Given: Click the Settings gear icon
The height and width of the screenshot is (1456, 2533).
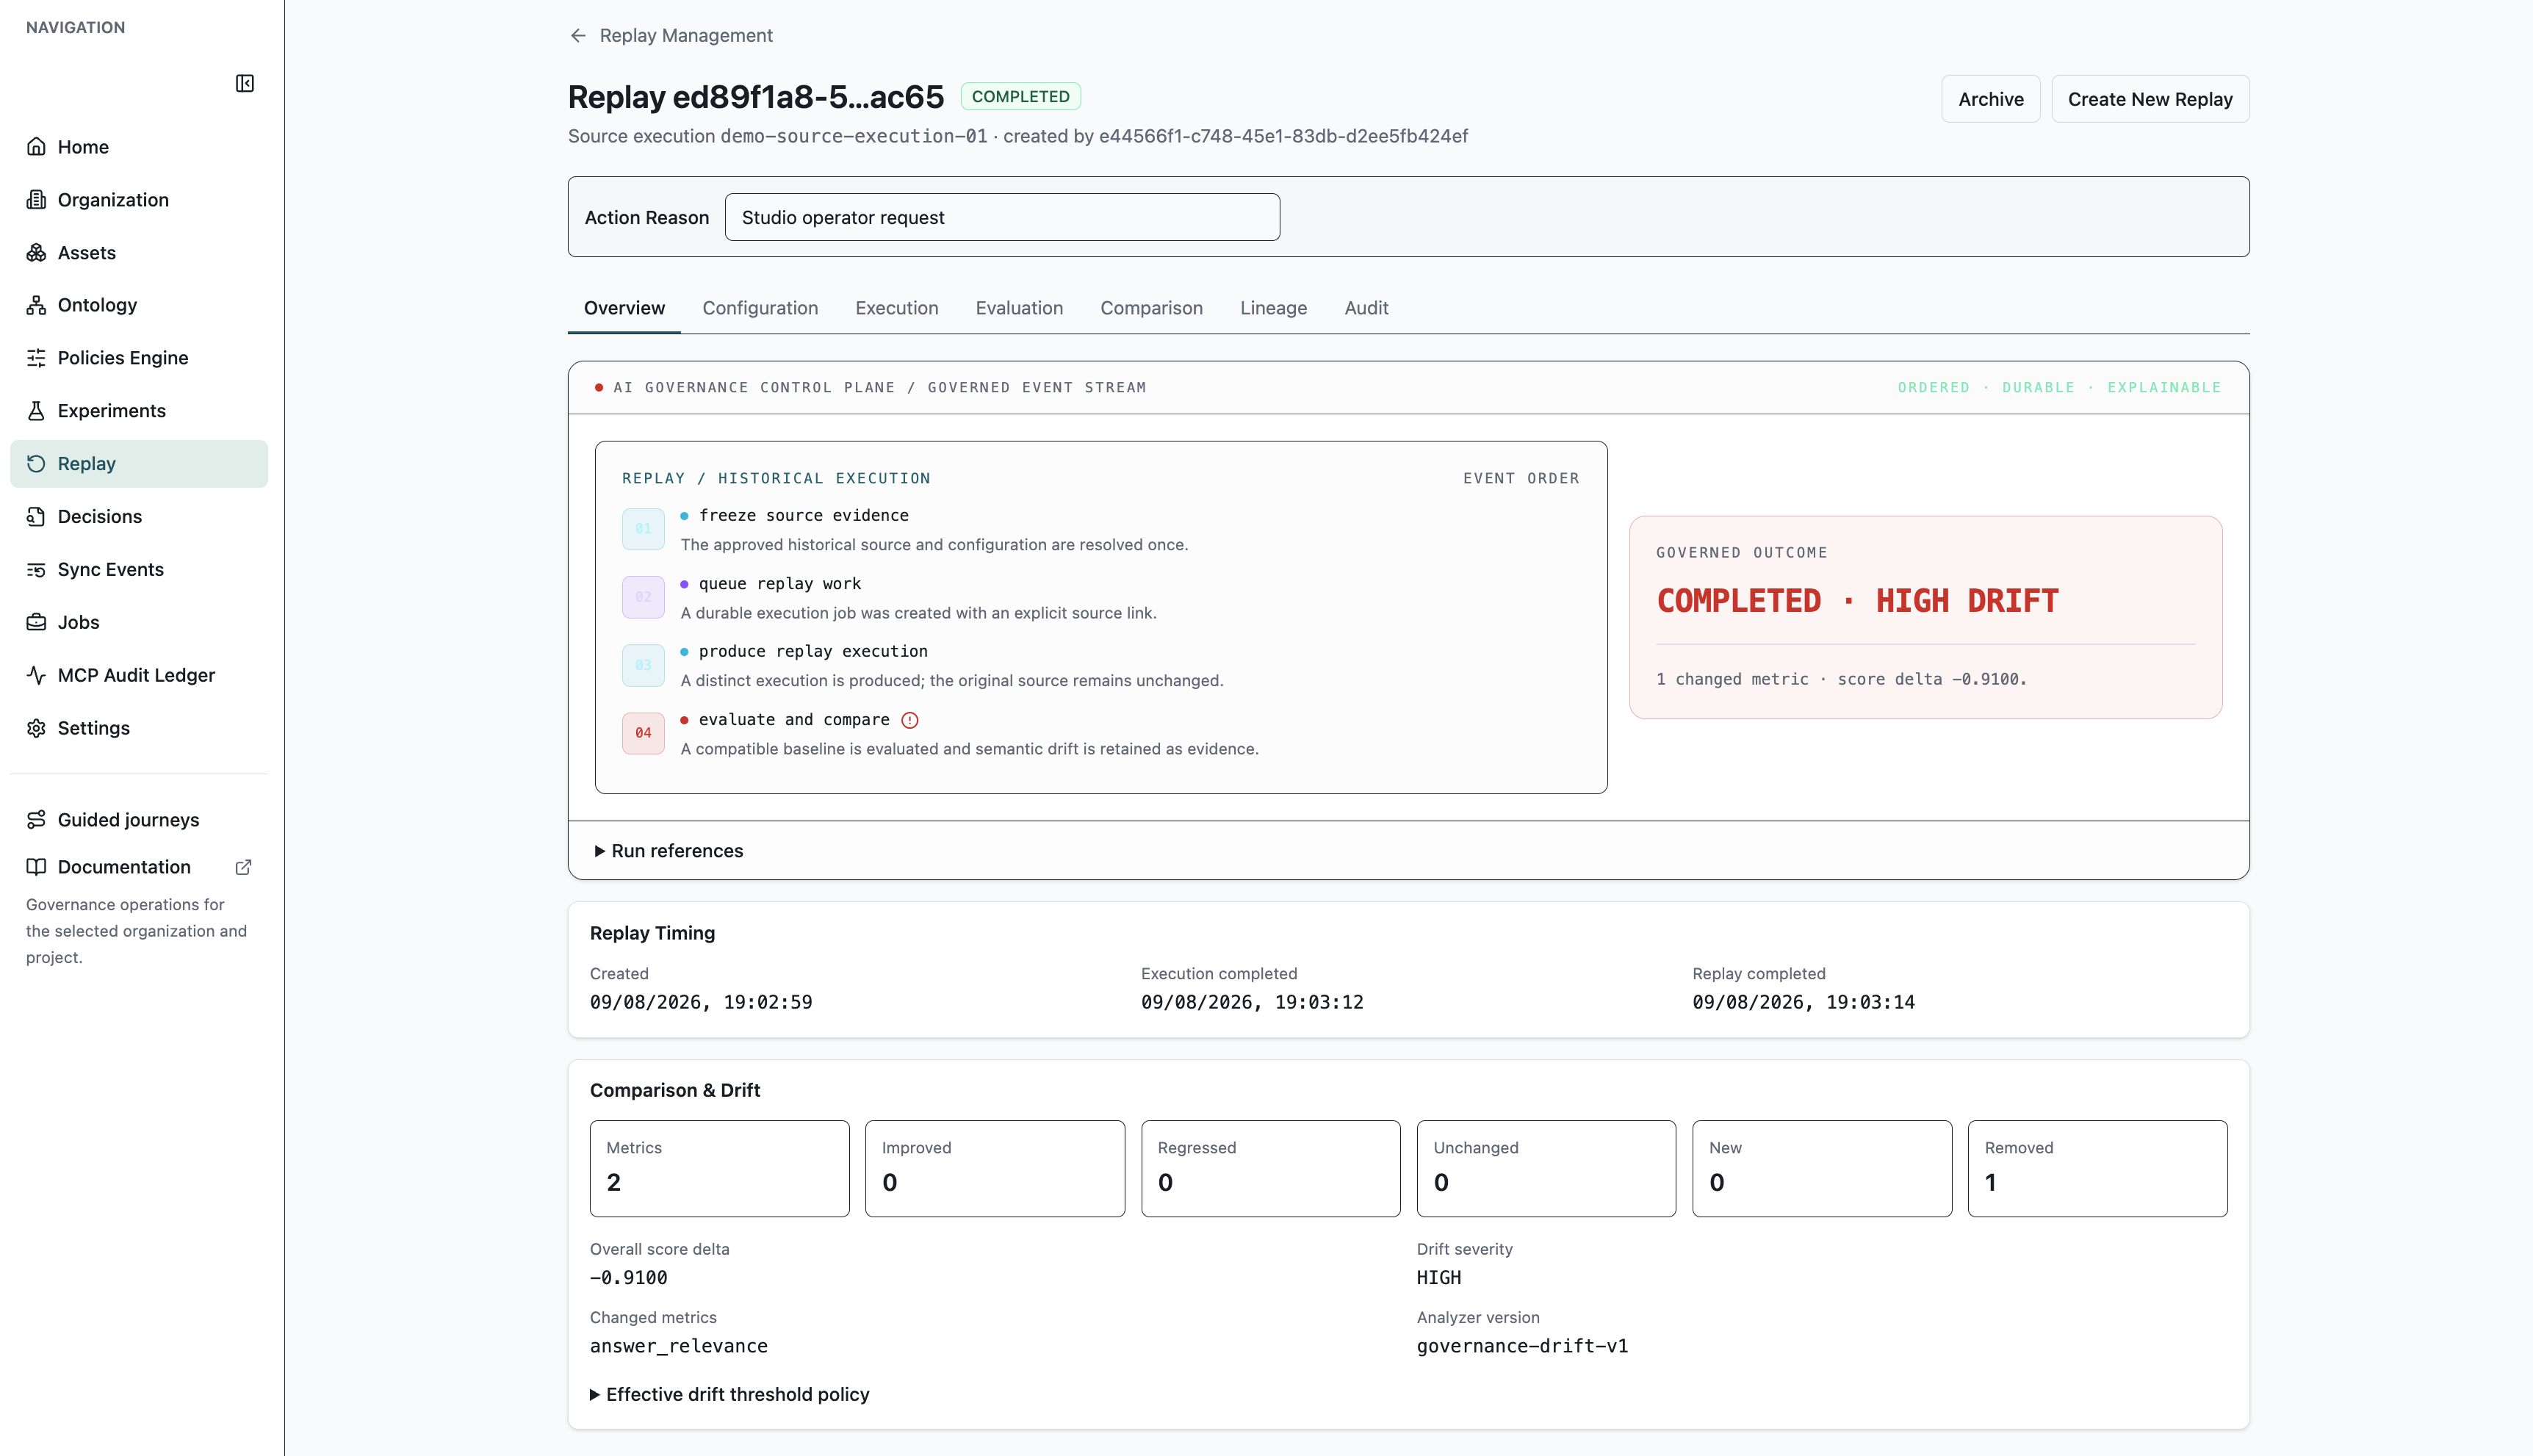Looking at the screenshot, I should [37, 728].
